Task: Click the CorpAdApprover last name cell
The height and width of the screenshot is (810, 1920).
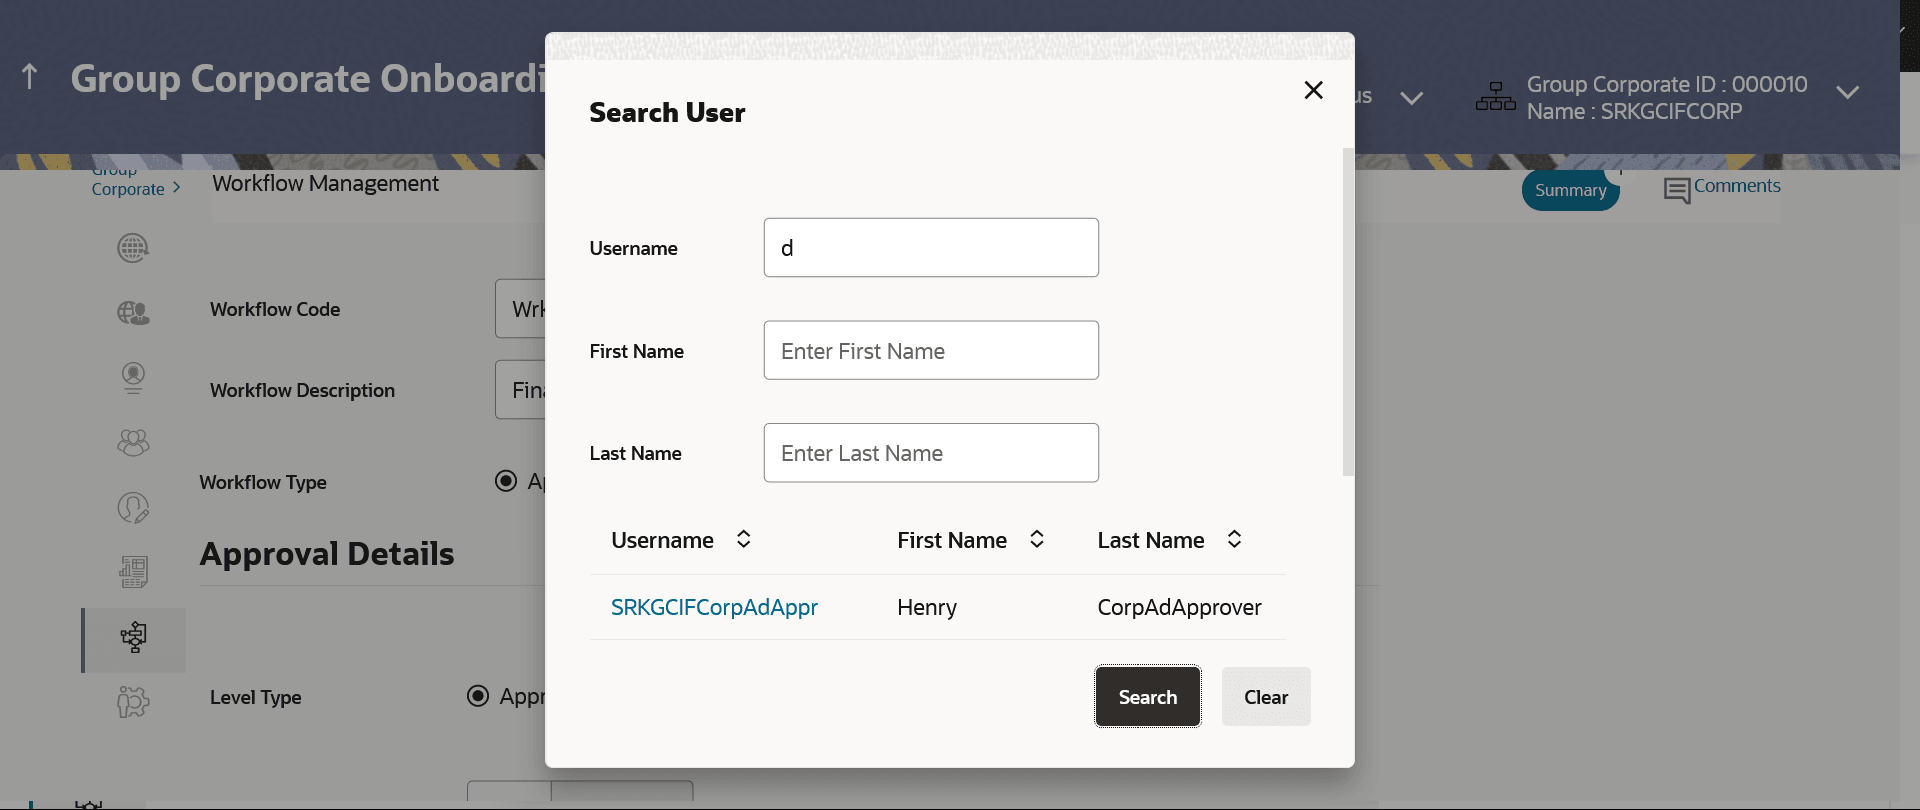Action: [1179, 607]
